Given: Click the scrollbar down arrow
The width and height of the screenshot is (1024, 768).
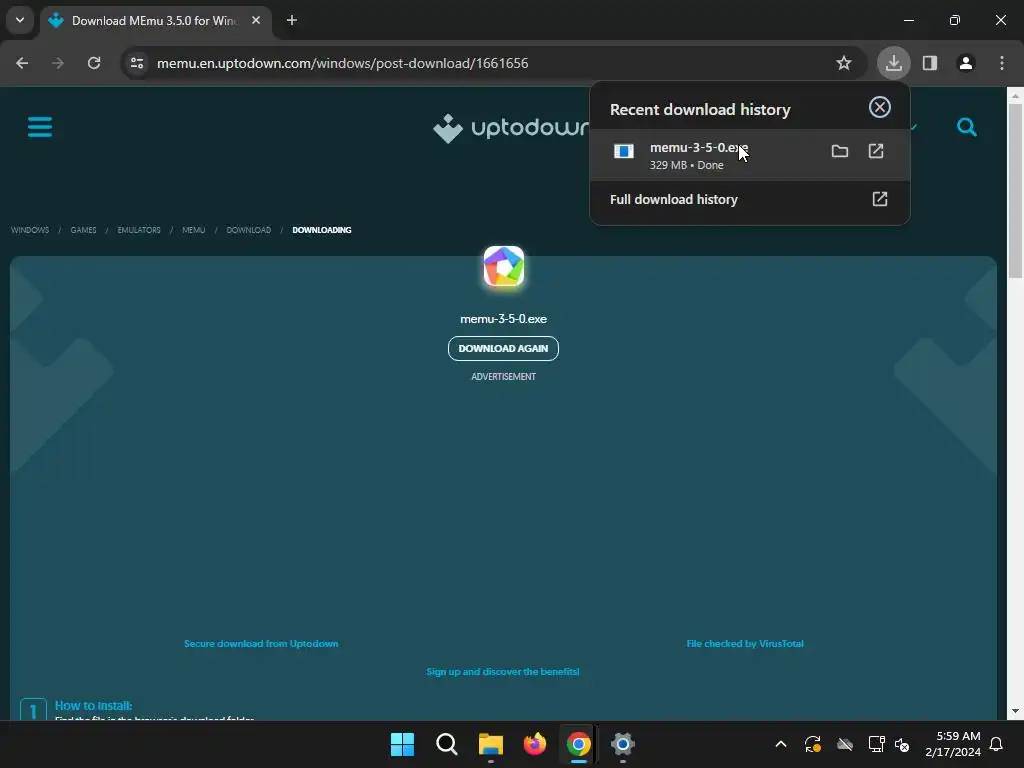Looking at the screenshot, I should point(1015,711).
